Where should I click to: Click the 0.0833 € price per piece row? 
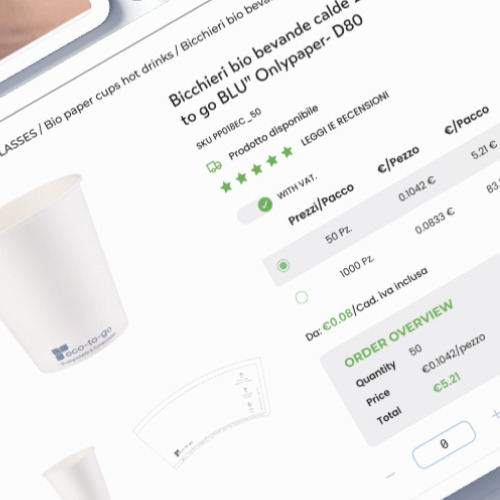(x=434, y=221)
